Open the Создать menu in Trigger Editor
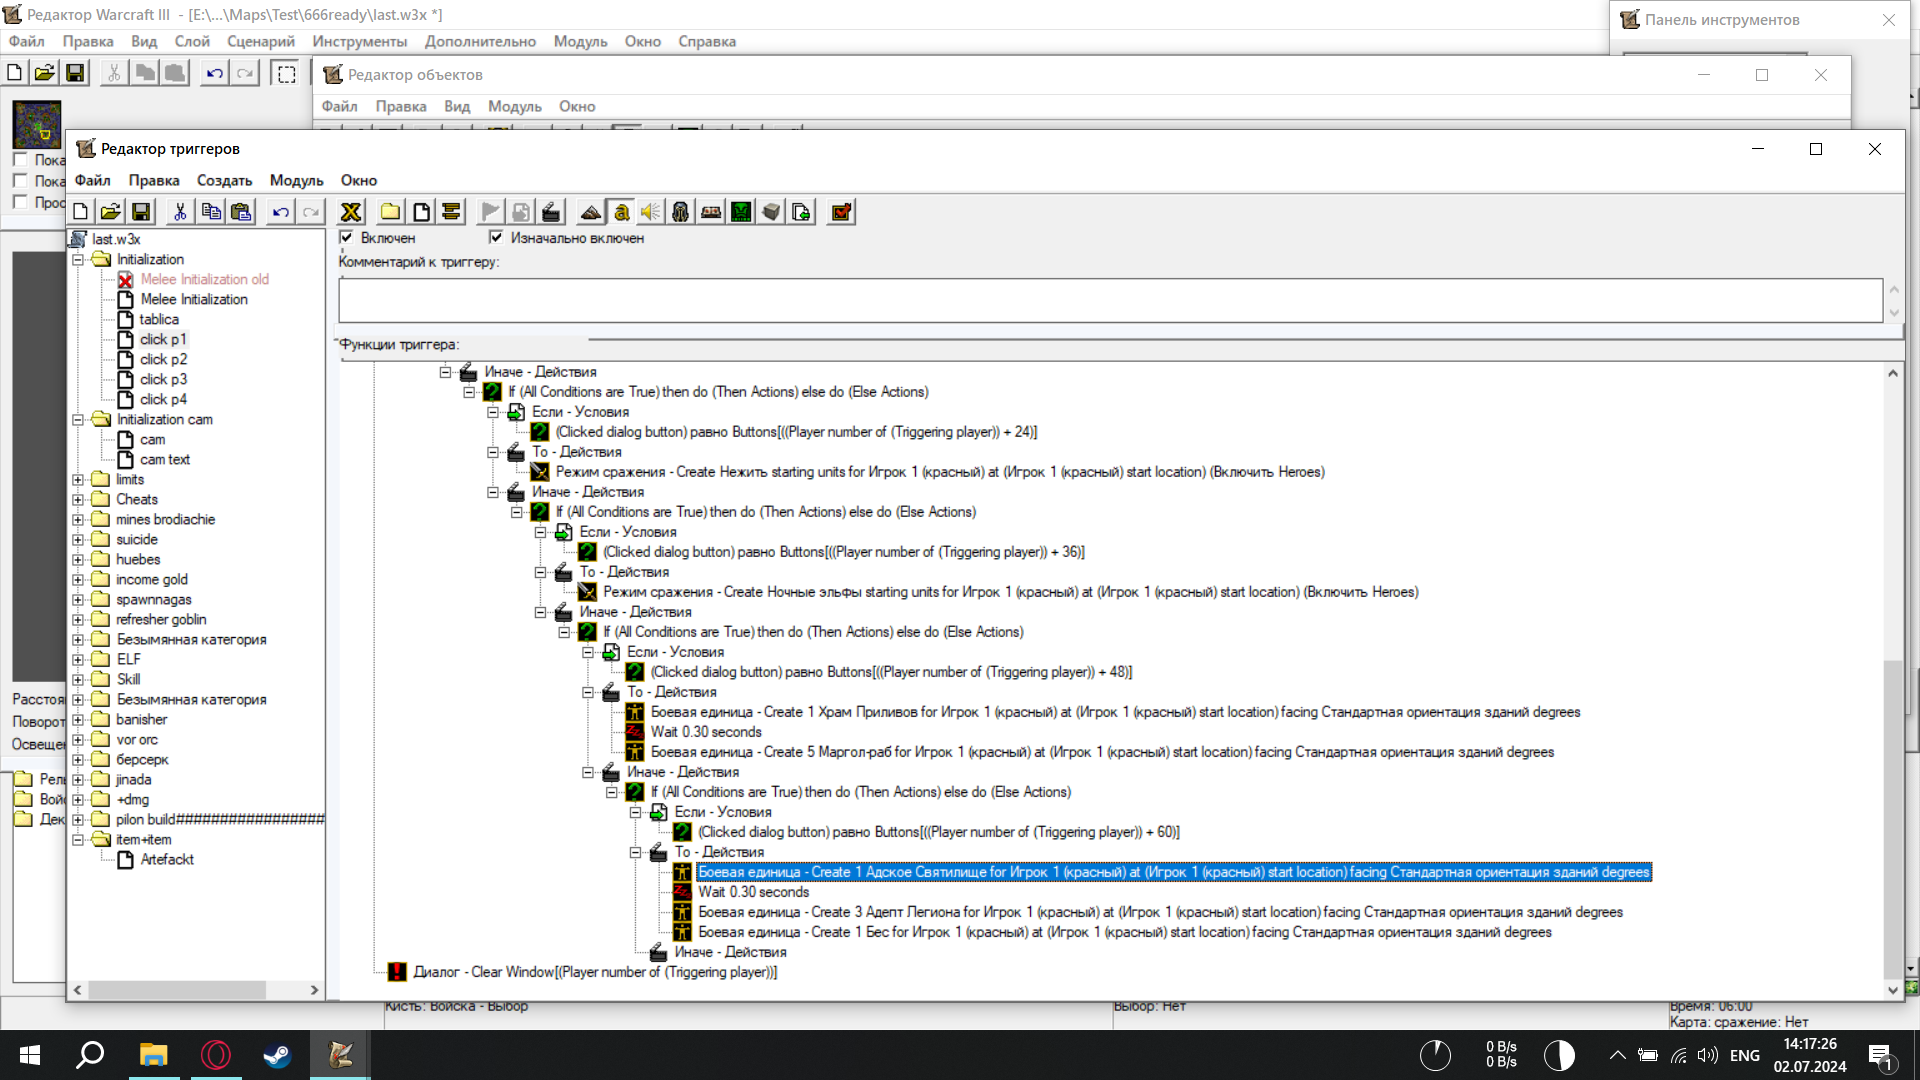The image size is (1920, 1080). [224, 180]
